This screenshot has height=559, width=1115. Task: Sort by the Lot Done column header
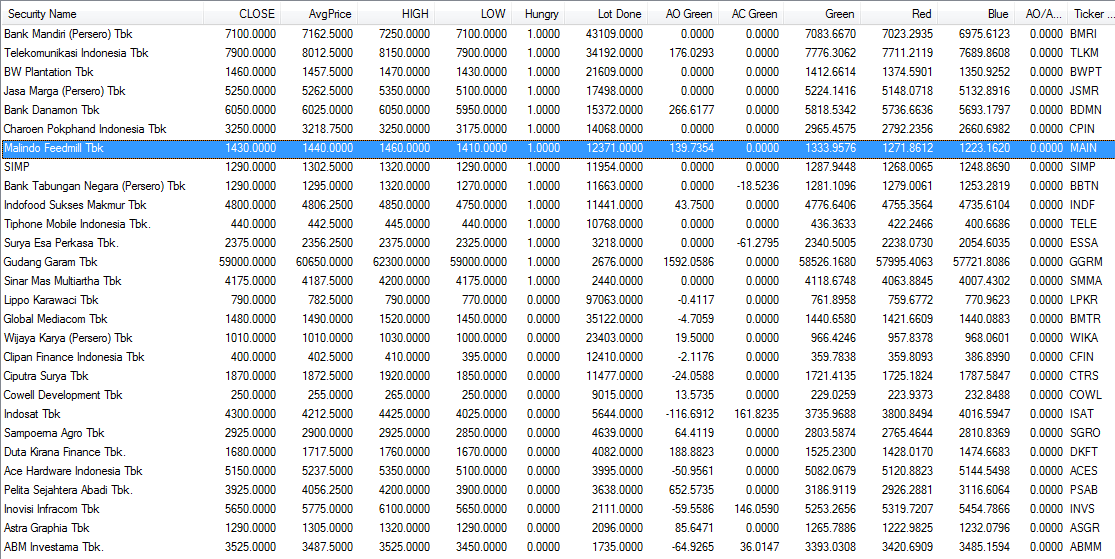(x=607, y=14)
